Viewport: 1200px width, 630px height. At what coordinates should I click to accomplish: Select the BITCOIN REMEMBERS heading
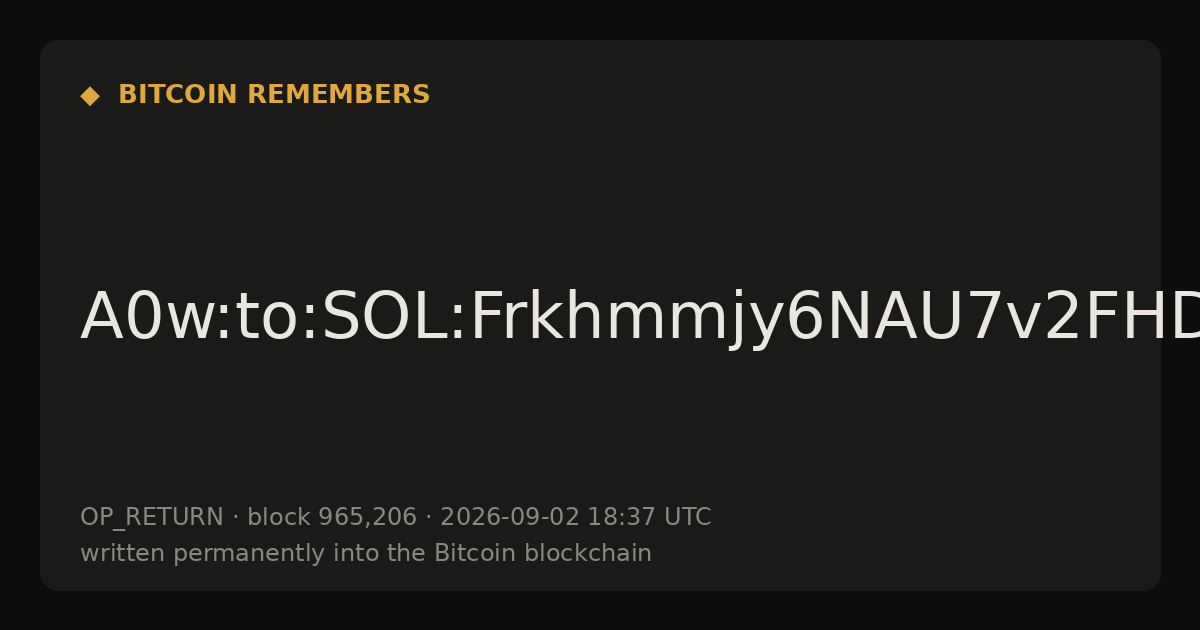tap(274, 95)
